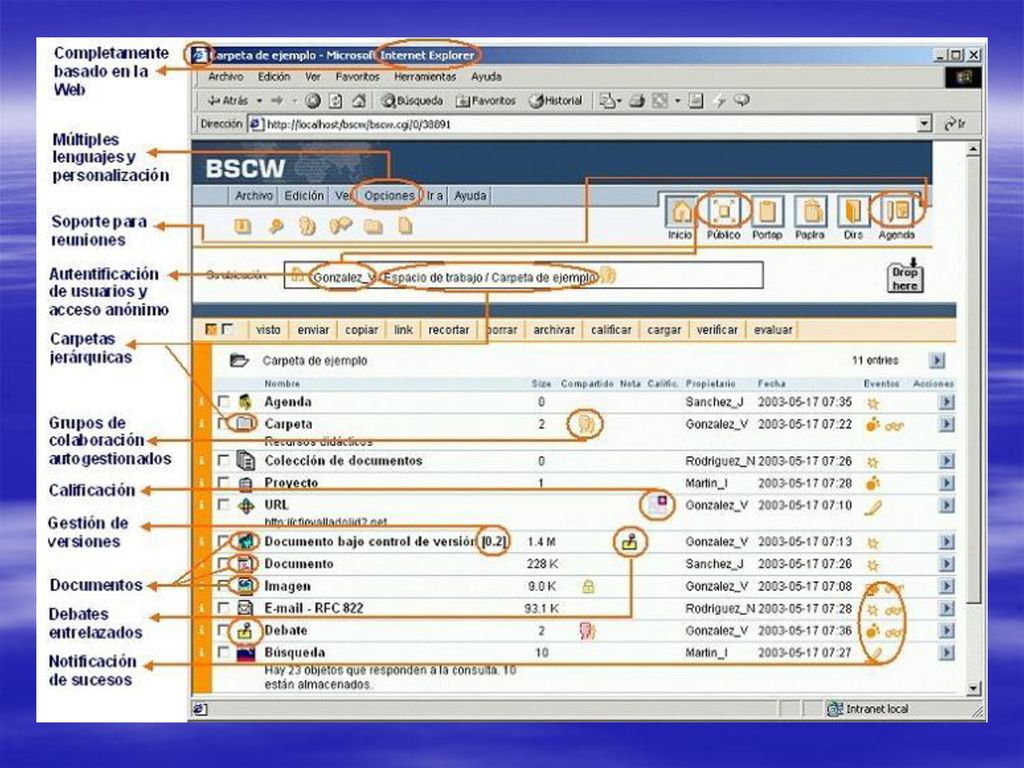
Task: Click the IE Print toolbar icon
Action: pos(637,101)
